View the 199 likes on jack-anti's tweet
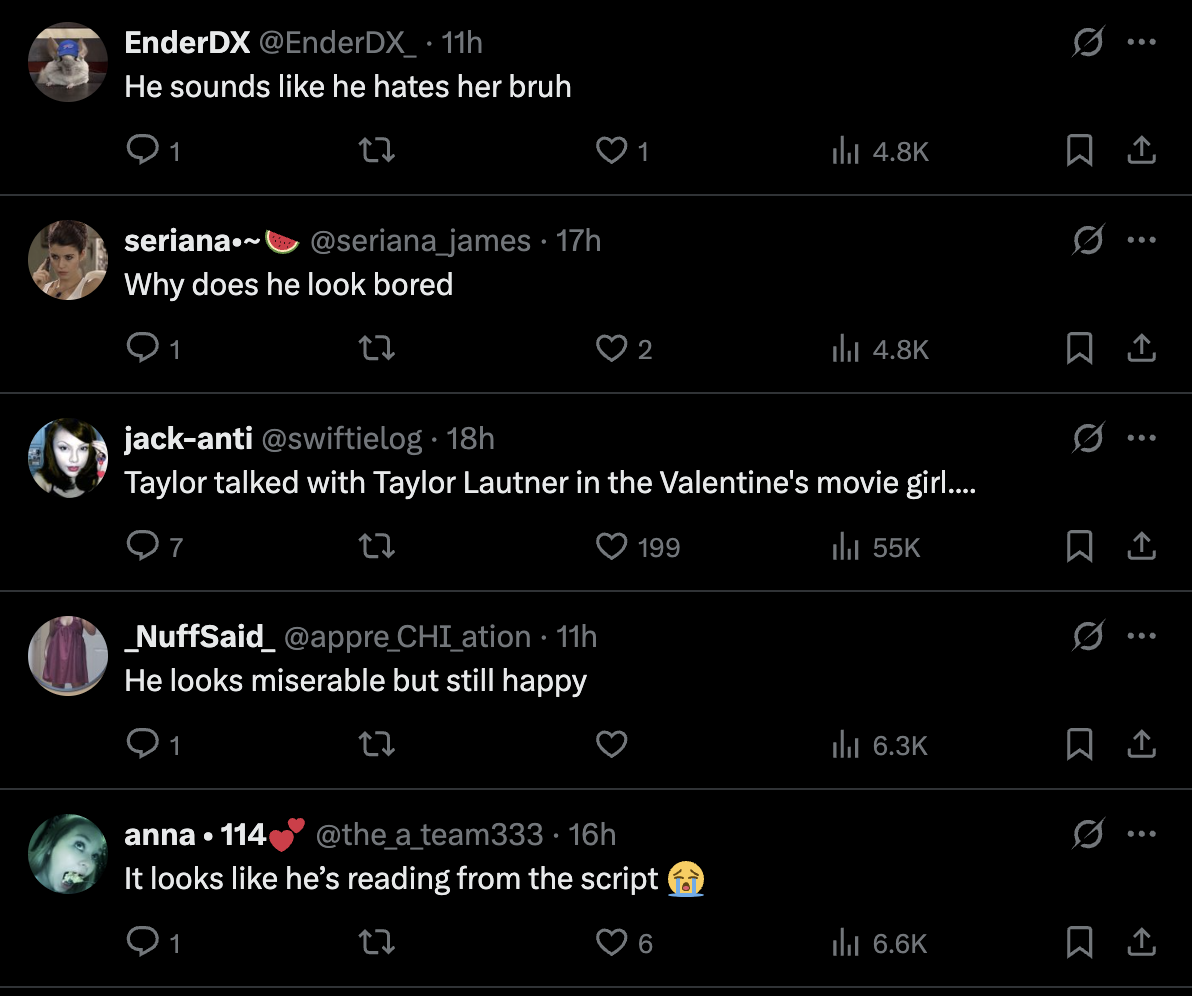The image size is (1192, 996). click(x=637, y=546)
